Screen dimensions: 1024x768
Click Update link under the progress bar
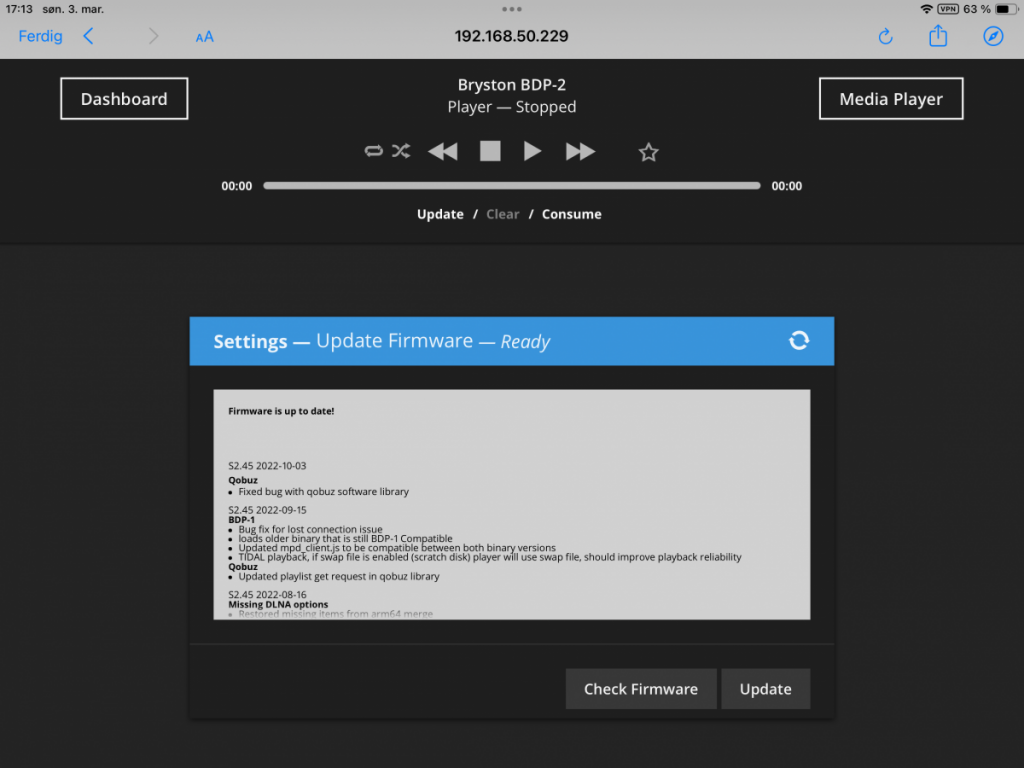point(440,214)
